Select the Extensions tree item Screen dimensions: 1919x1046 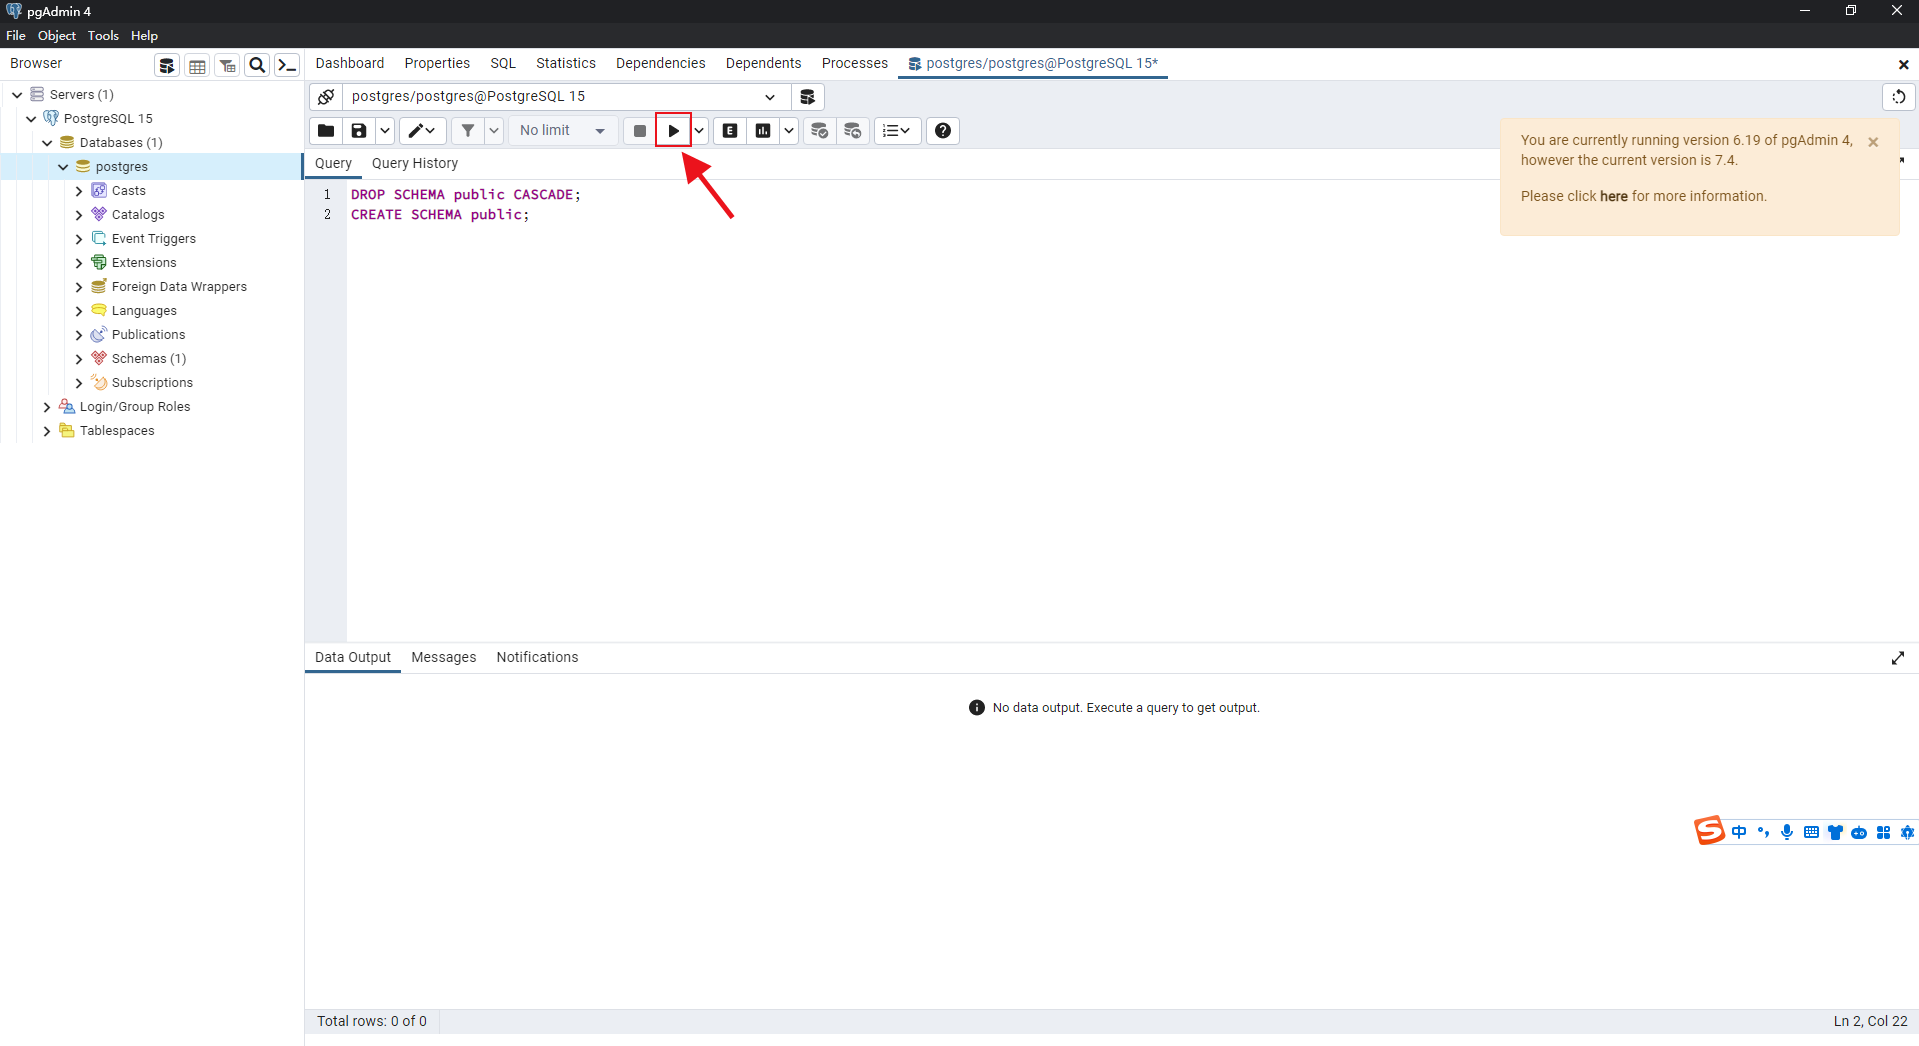pos(144,263)
